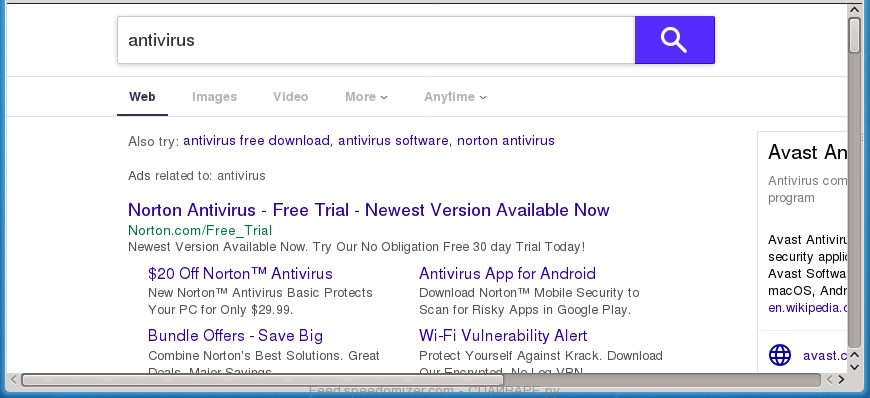This screenshot has height=398, width=870.
Task: Click the Norton.com/Free_Trial green URL
Action: [x=200, y=230]
